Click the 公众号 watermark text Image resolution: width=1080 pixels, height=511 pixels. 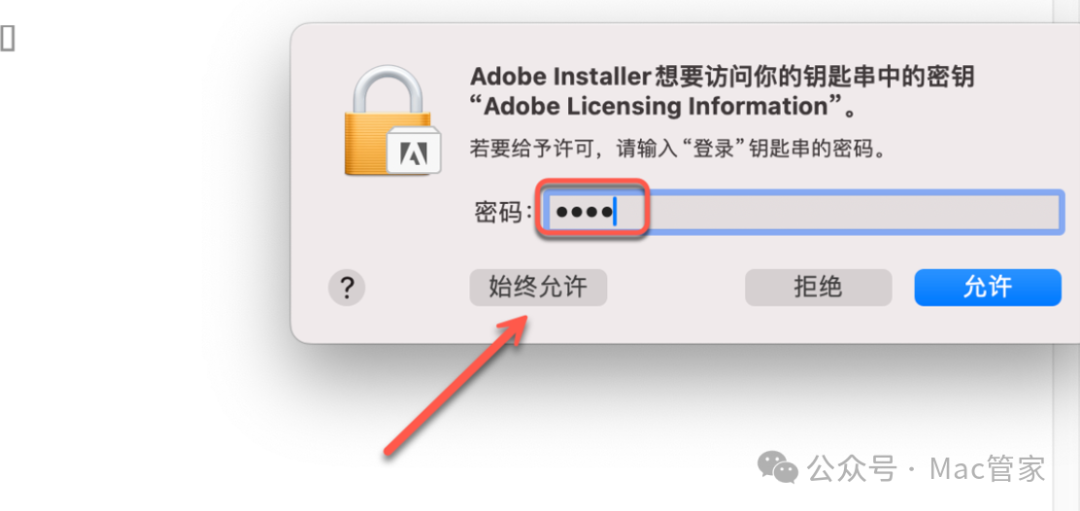coord(851,468)
